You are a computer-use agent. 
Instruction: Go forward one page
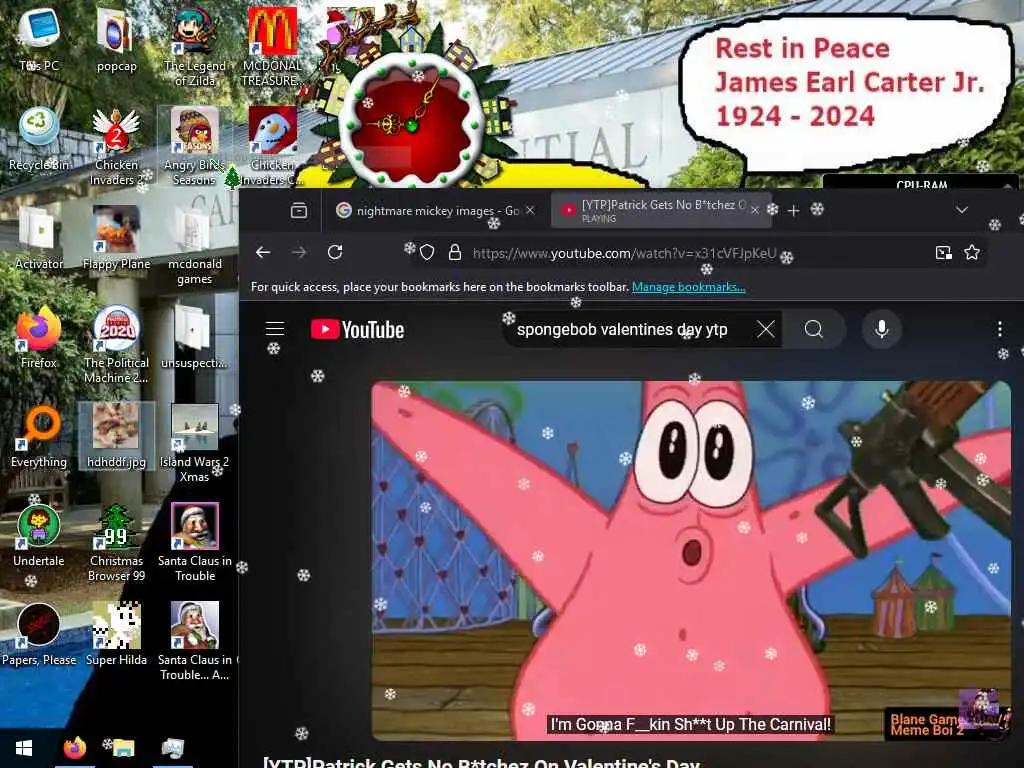[299, 253]
